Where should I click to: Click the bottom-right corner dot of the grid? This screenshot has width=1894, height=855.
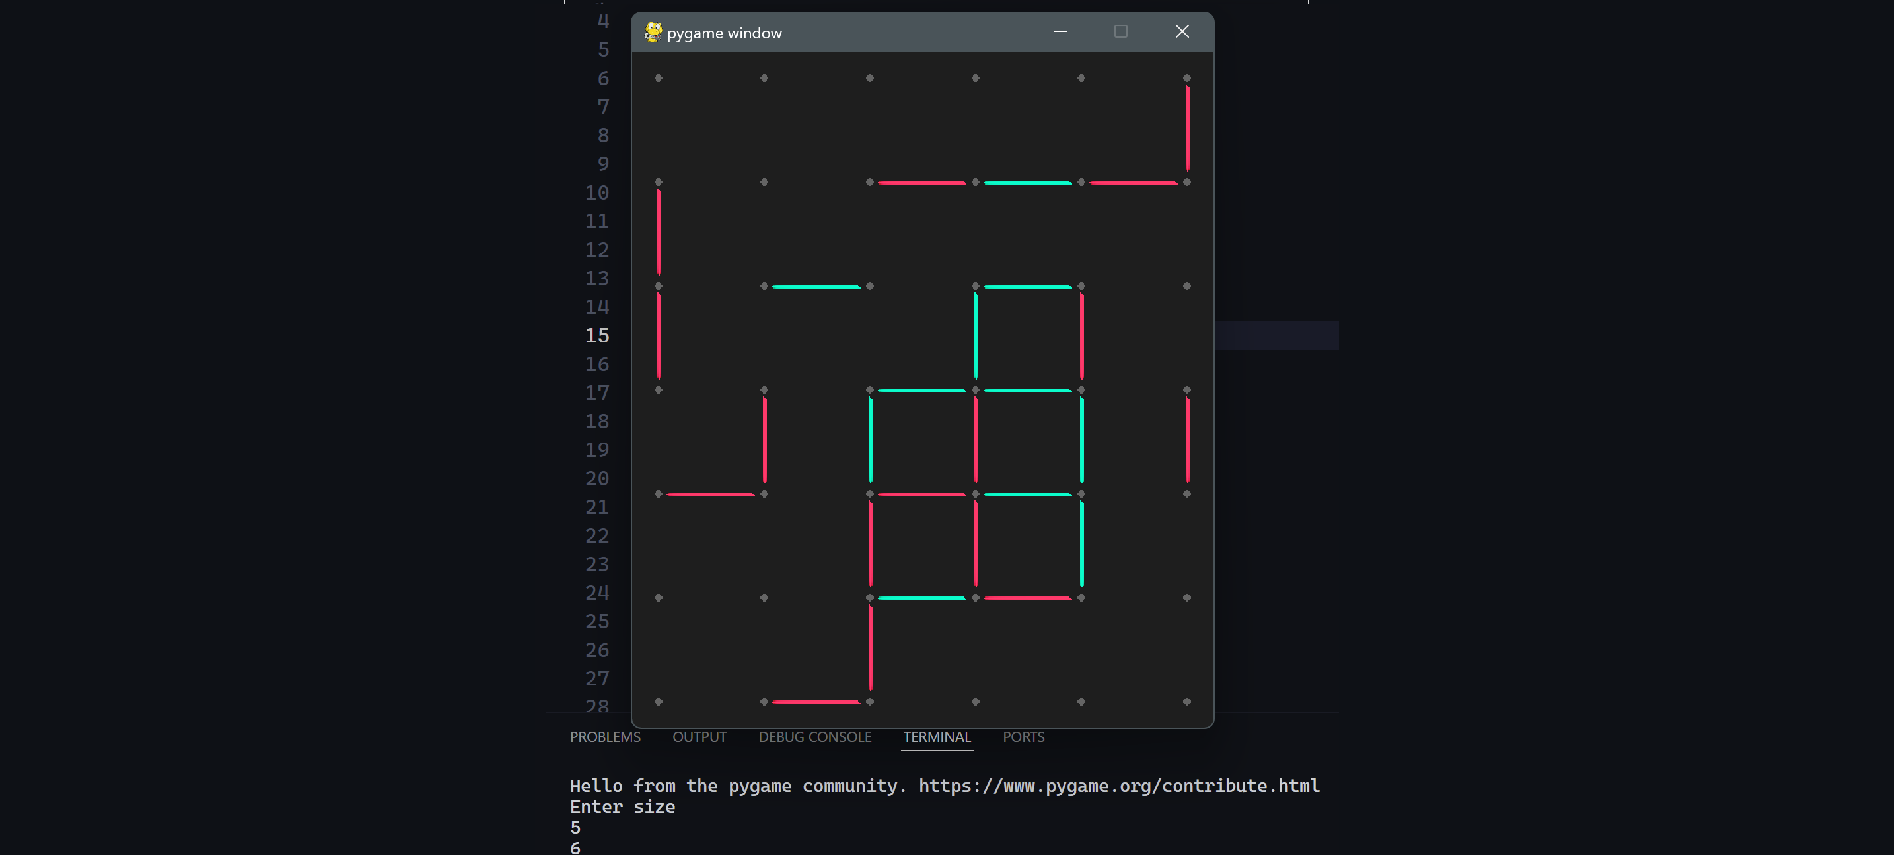pyautogui.click(x=1187, y=702)
